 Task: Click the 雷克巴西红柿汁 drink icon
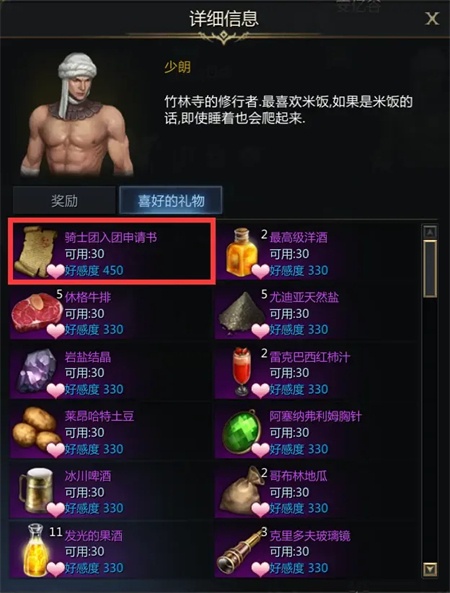242,372
